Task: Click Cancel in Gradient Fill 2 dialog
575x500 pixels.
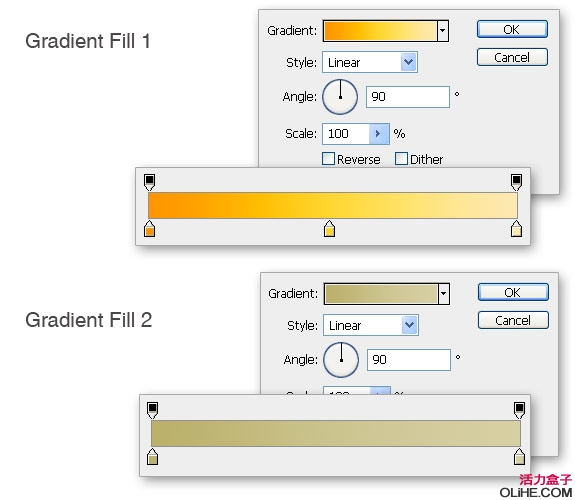Action: coord(513,320)
